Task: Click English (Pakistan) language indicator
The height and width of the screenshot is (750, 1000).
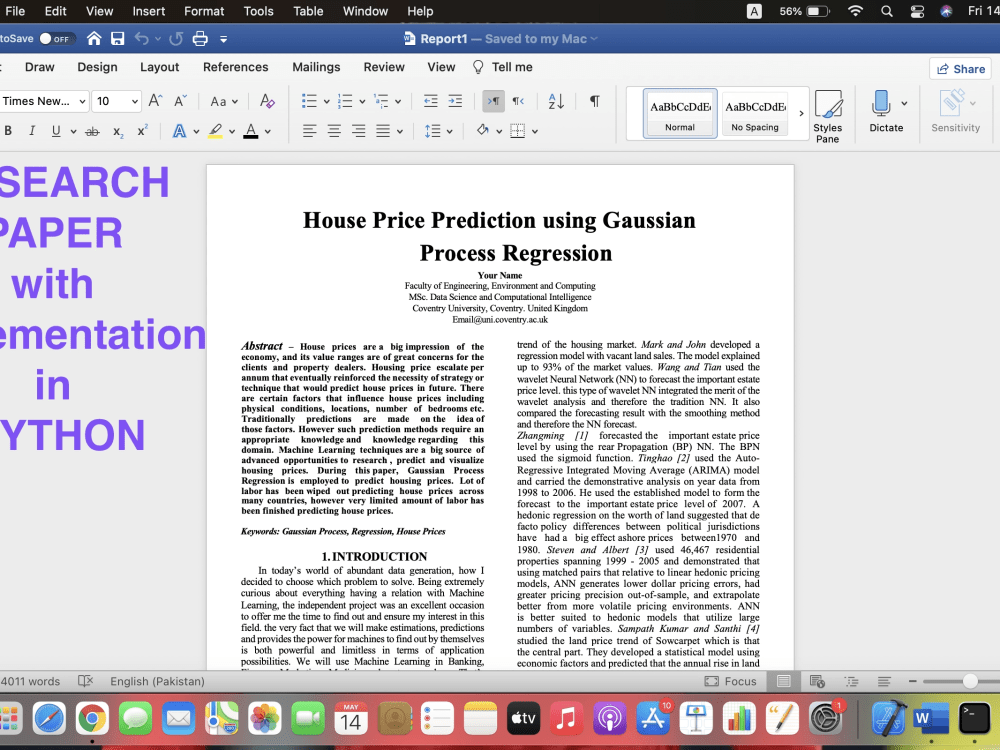Action: (x=157, y=681)
